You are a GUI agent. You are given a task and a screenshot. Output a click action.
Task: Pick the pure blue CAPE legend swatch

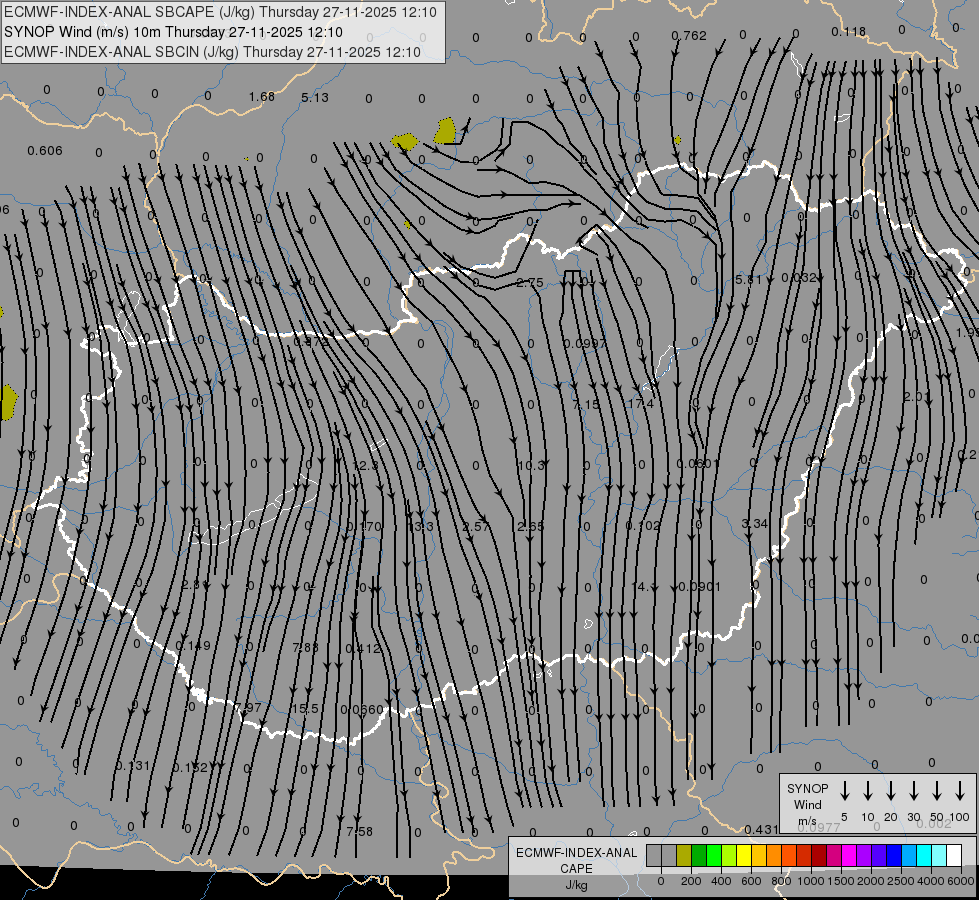[894, 856]
